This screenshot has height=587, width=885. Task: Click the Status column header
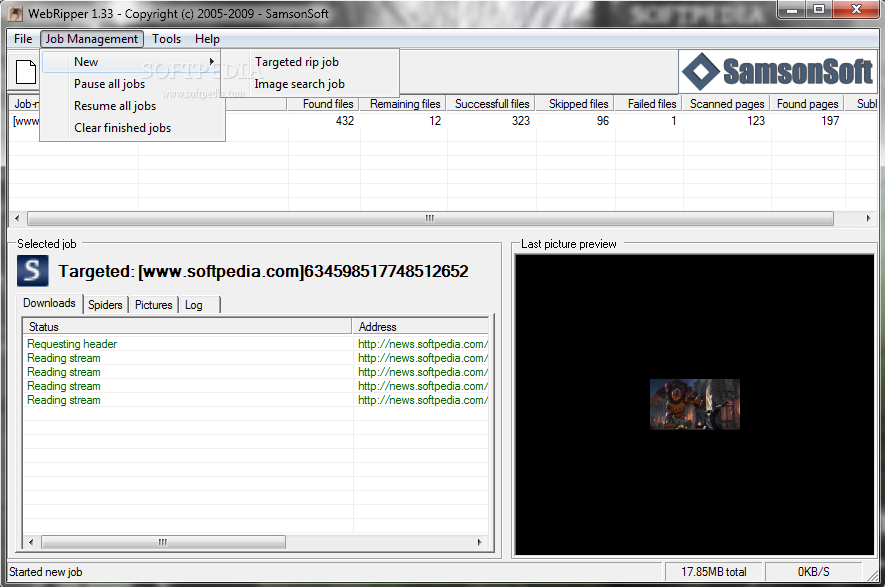[x=187, y=327]
